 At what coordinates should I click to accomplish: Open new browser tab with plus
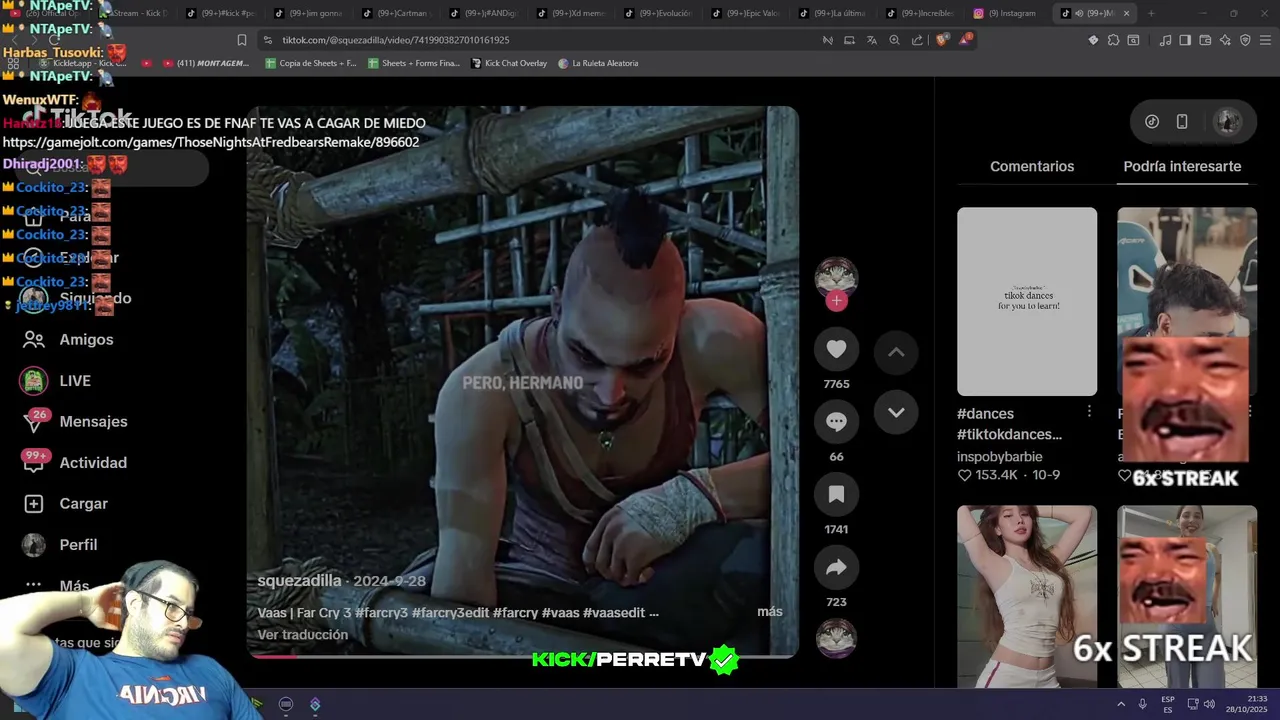(x=1151, y=13)
